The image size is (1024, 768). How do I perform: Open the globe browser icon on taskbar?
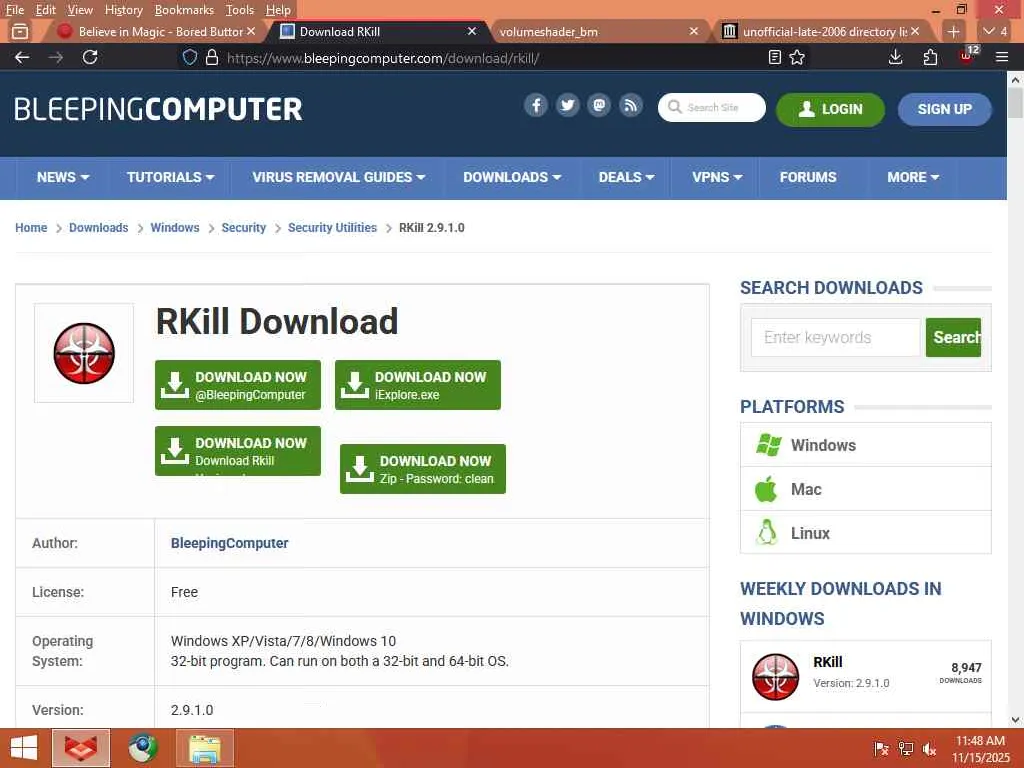(143, 748)
